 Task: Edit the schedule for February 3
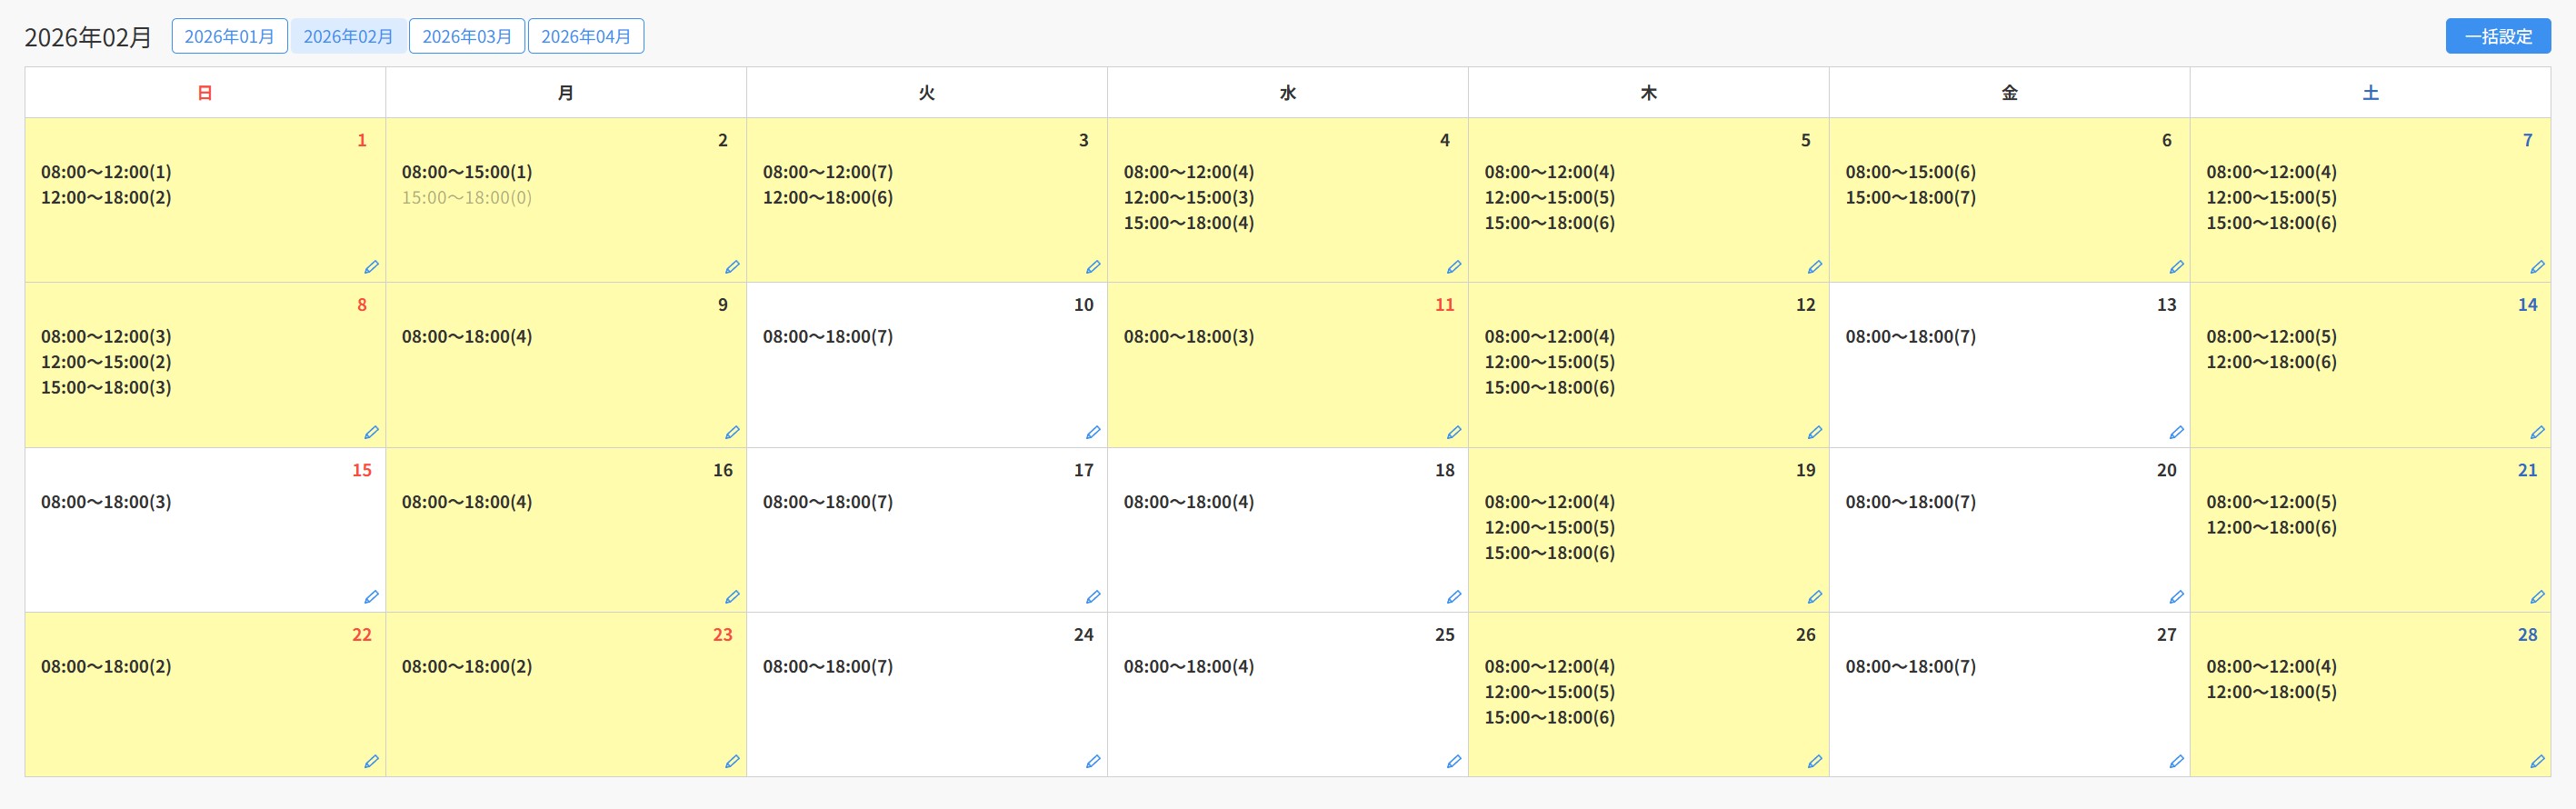point(1093,267)
